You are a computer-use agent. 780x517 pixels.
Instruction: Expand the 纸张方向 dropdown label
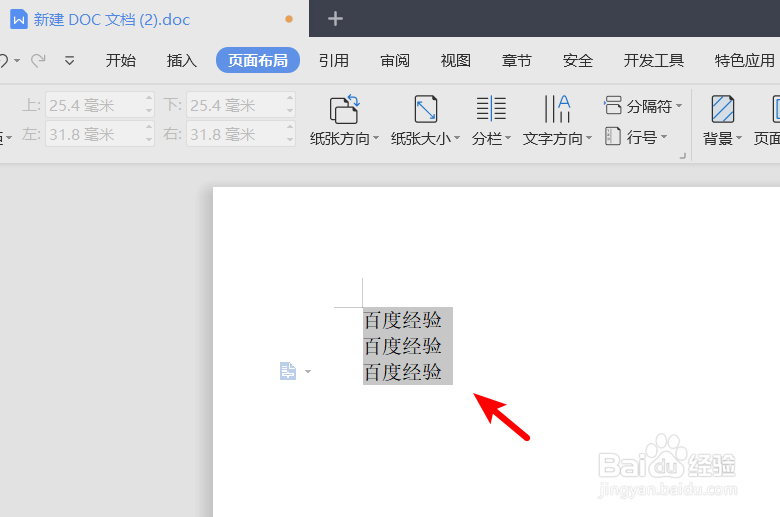coord(344,138)
